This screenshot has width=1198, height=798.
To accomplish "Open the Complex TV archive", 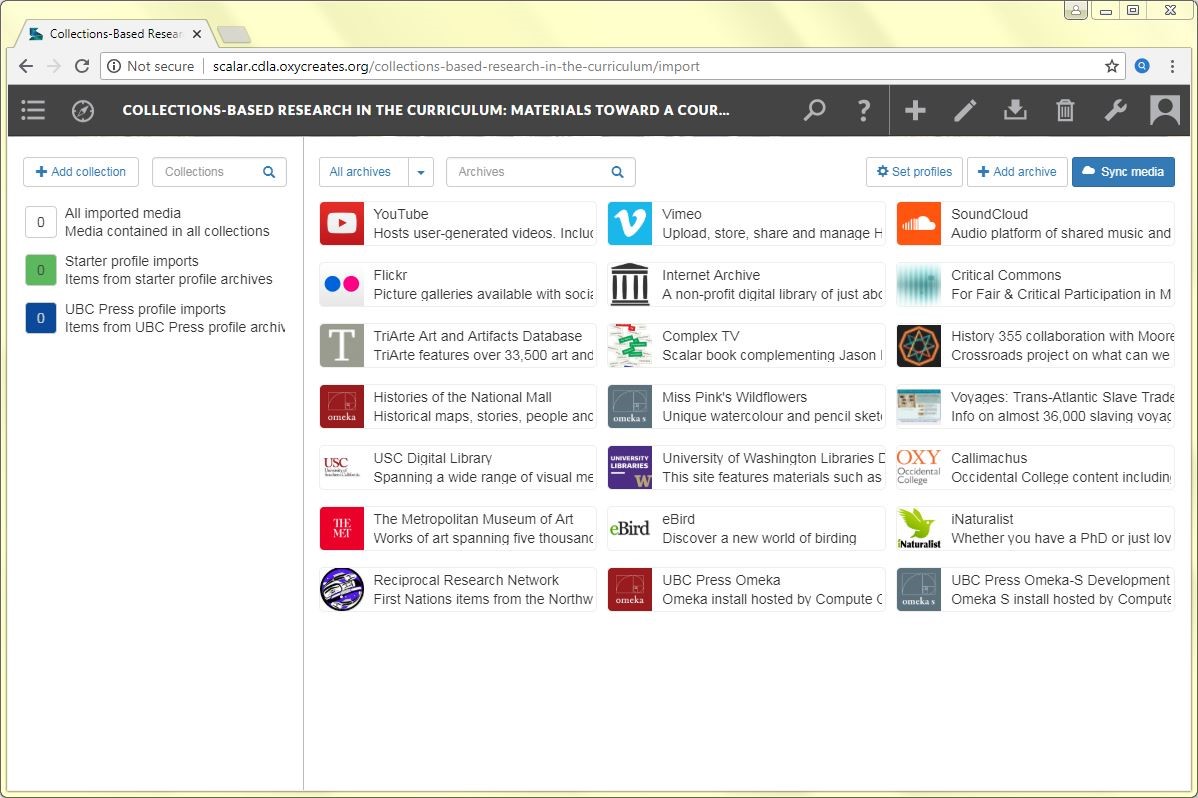I will click(746, 345).
